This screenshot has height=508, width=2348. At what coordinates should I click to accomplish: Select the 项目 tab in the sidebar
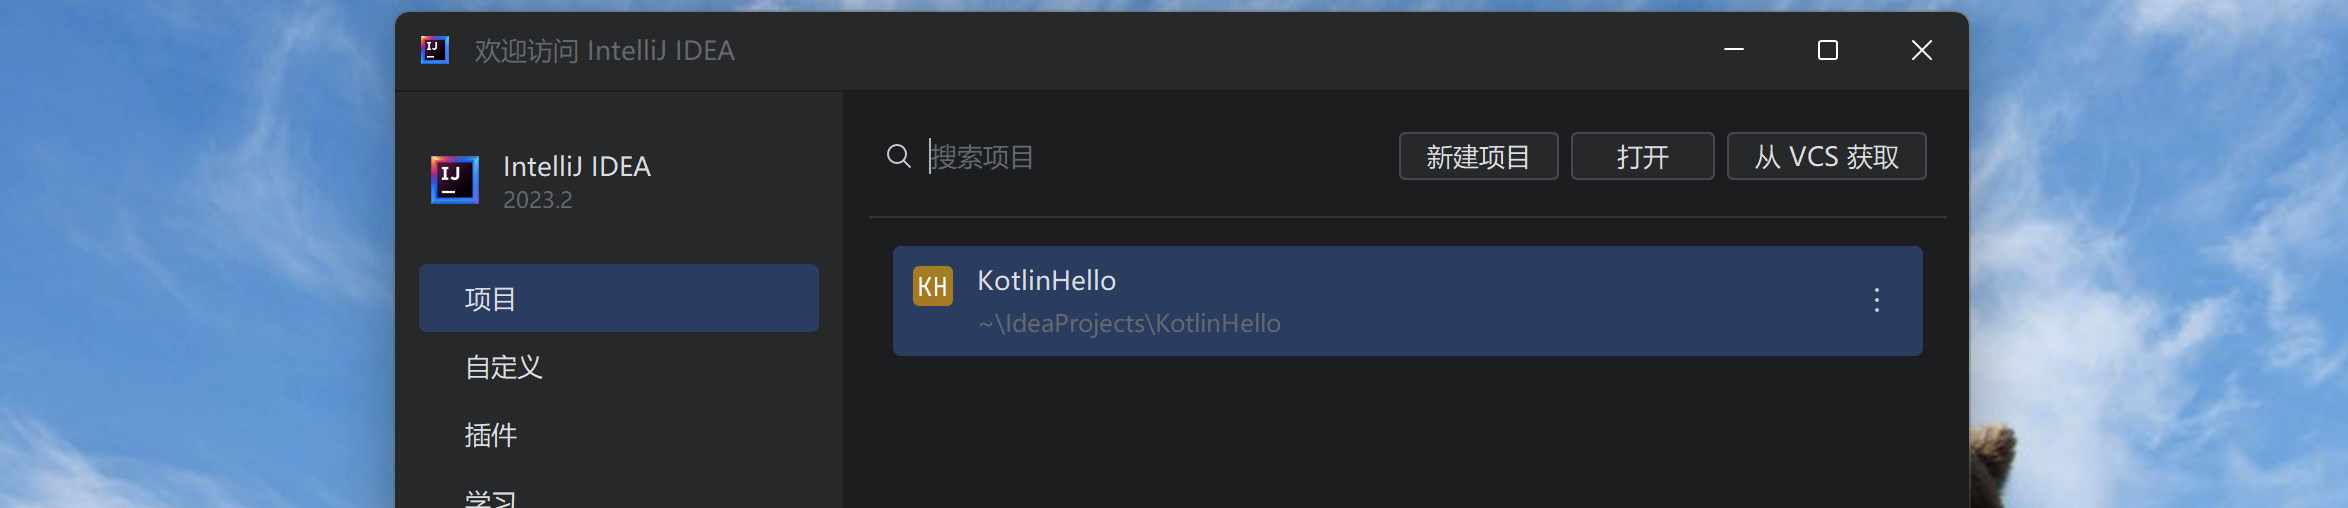619,298
